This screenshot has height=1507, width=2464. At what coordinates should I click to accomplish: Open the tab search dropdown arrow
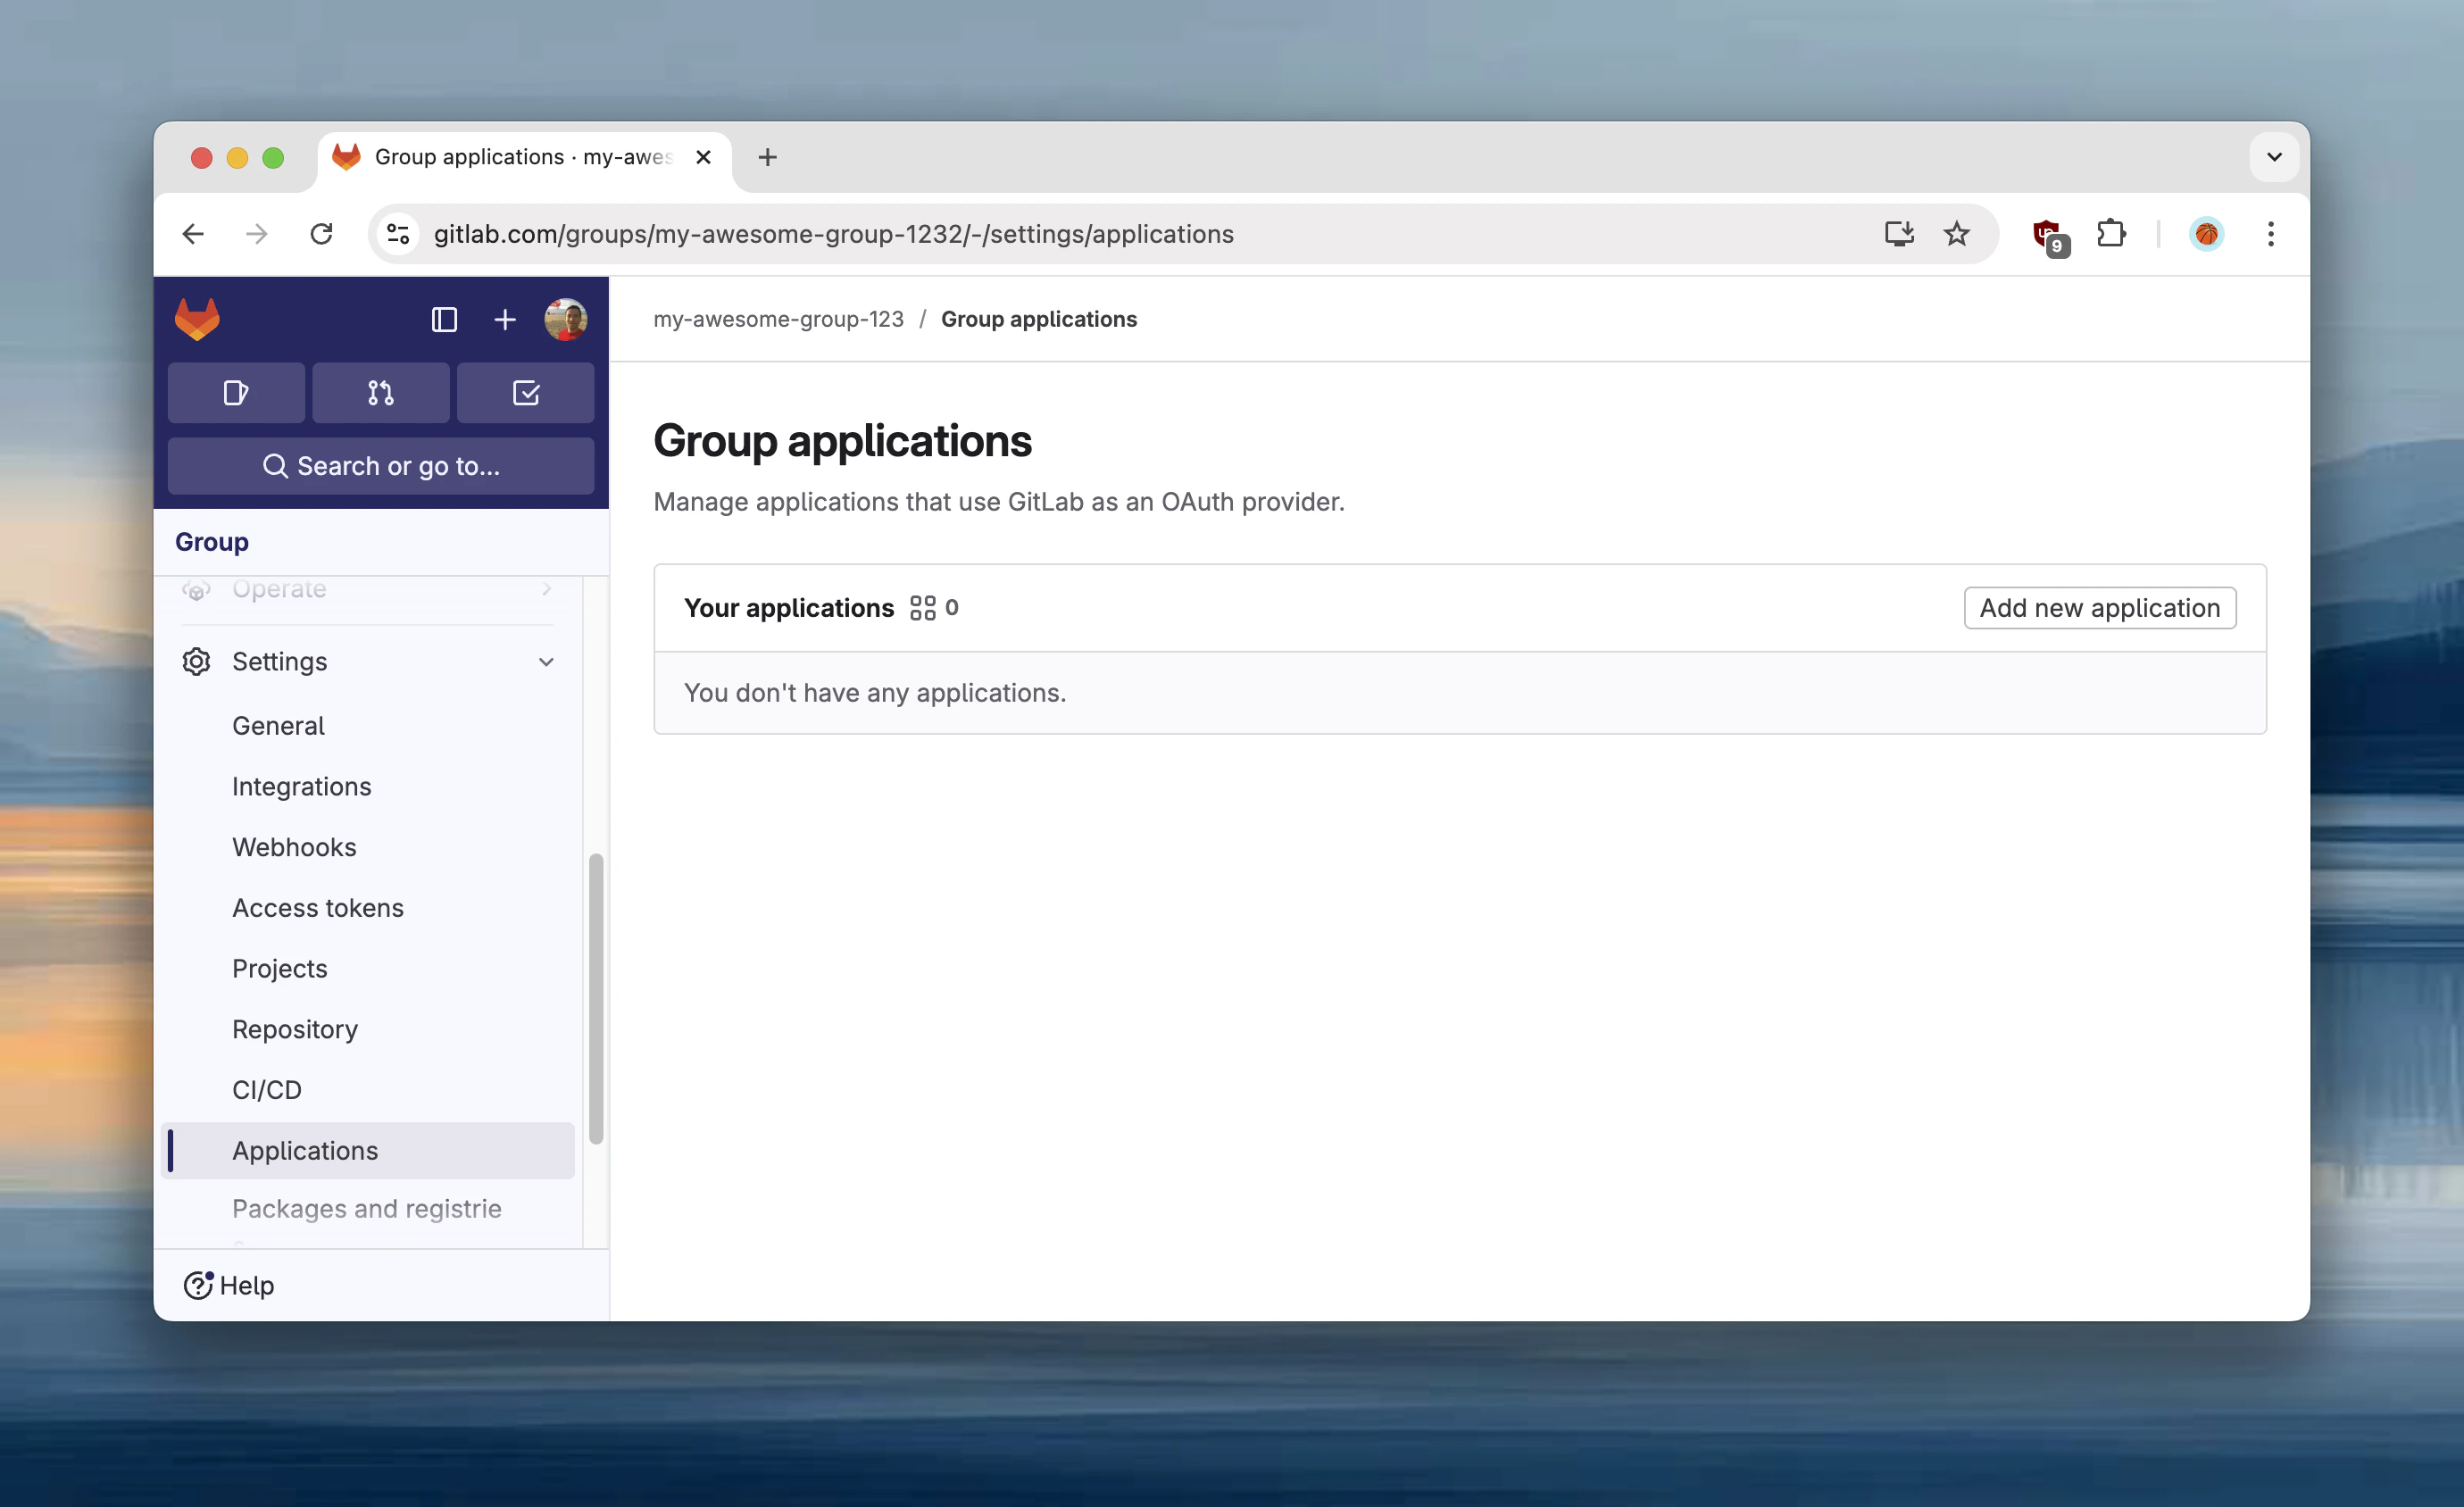pyautogui.click(x=2274, y=157)
